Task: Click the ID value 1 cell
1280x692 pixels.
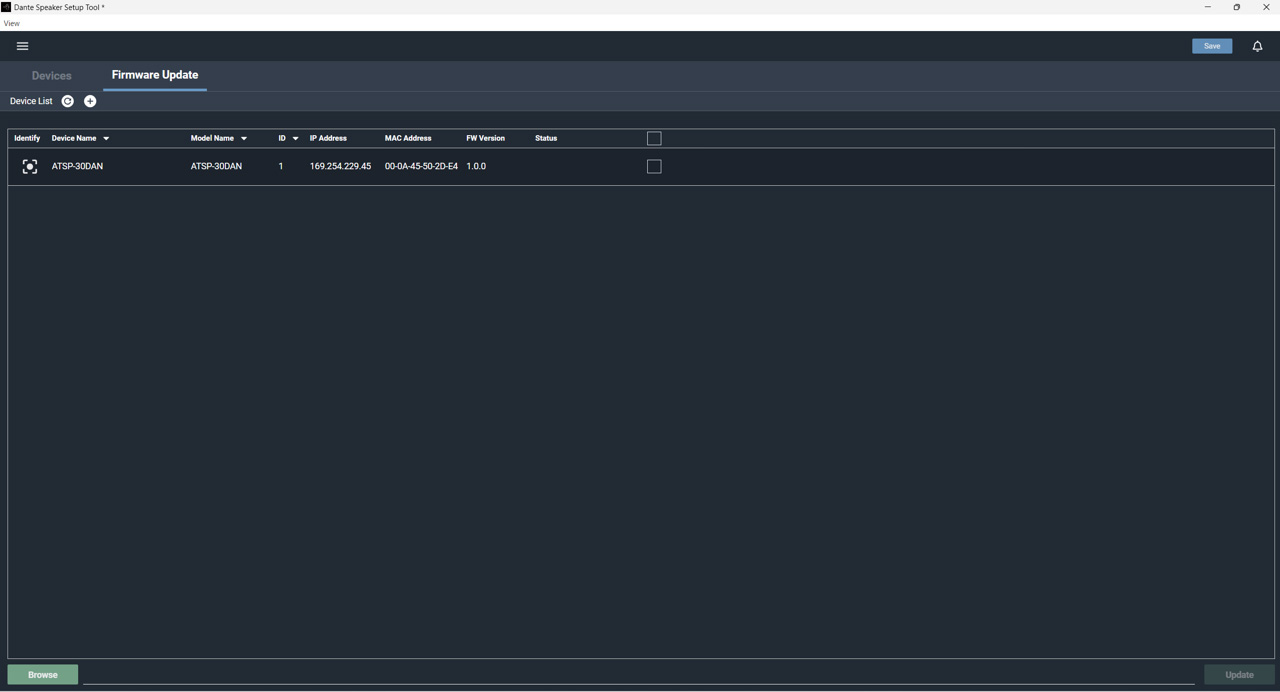Action: point(281,166)
